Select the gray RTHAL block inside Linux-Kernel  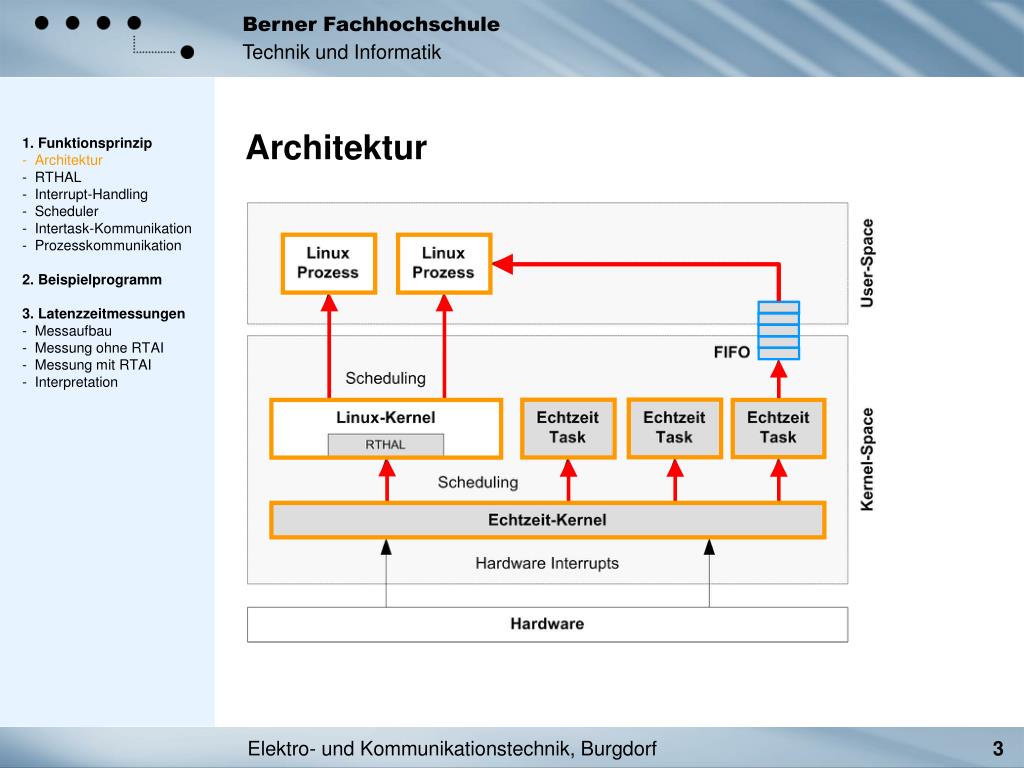click(x=385, y=445)
